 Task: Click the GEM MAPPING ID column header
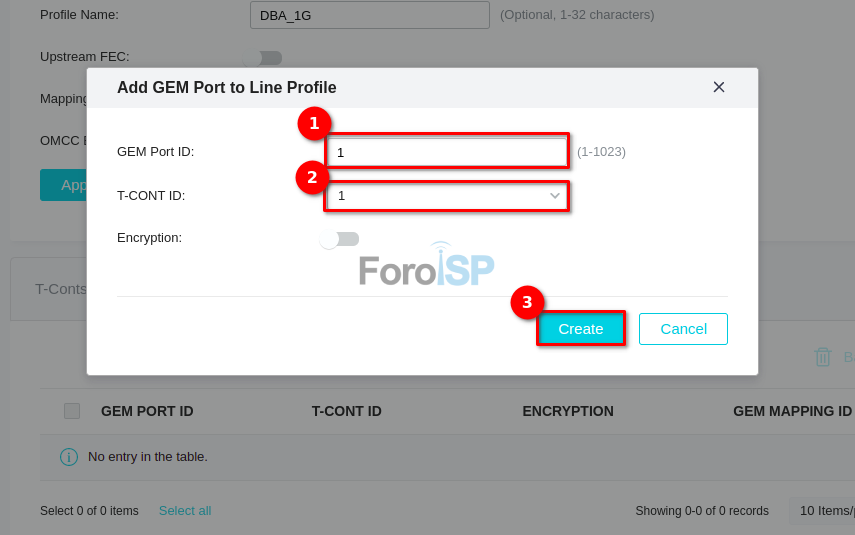(x=792, y=411)
